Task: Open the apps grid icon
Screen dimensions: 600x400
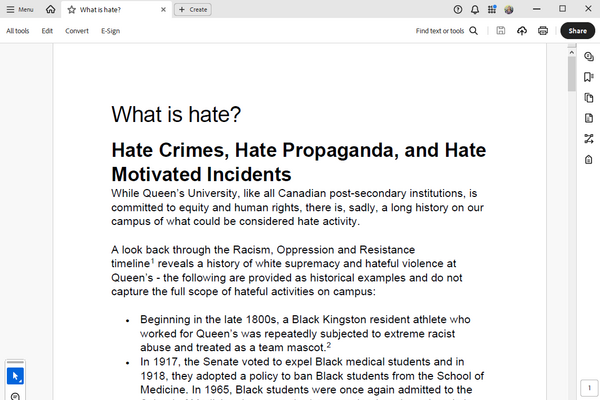Action: [x=492, y=10]
